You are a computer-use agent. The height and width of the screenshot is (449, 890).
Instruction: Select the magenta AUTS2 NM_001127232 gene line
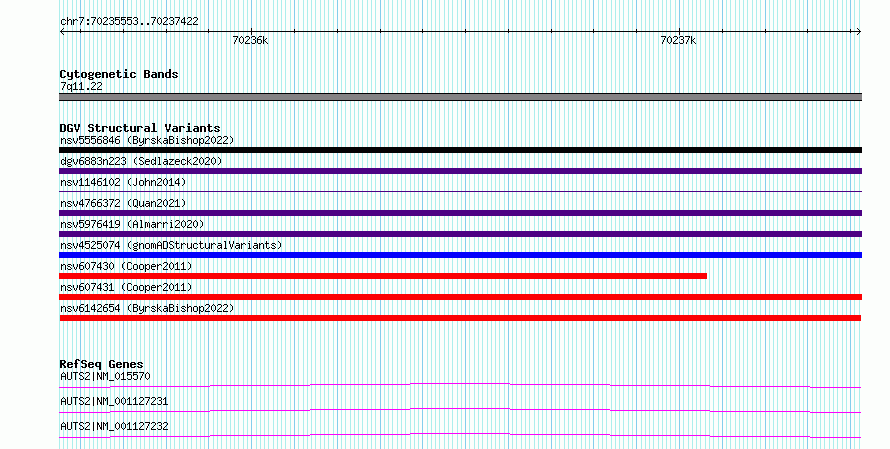pos(460,435)
